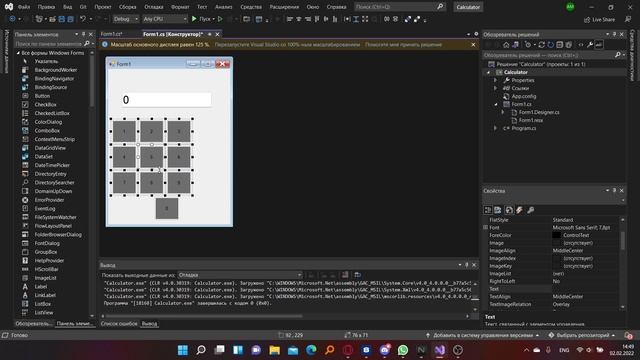The width and height of the screenshot is (640, 360).
Task: Expand the Form1.Designer.cs node
Action: [x=503, y=112]
